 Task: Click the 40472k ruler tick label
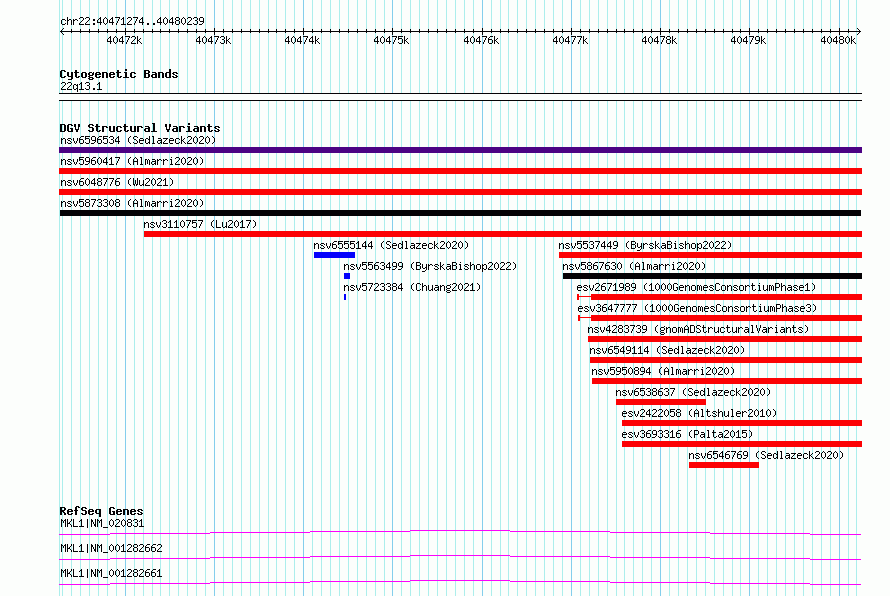[x=124, y=40]
